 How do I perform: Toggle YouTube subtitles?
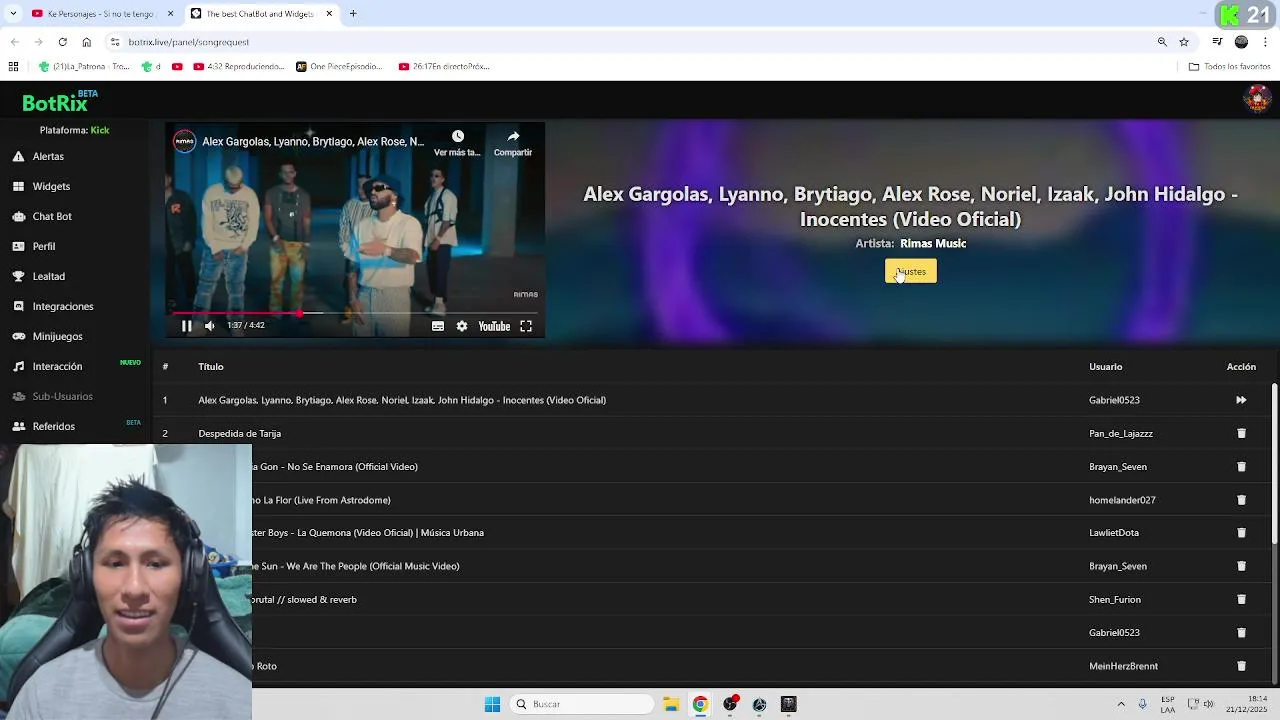tap(438, 326)
